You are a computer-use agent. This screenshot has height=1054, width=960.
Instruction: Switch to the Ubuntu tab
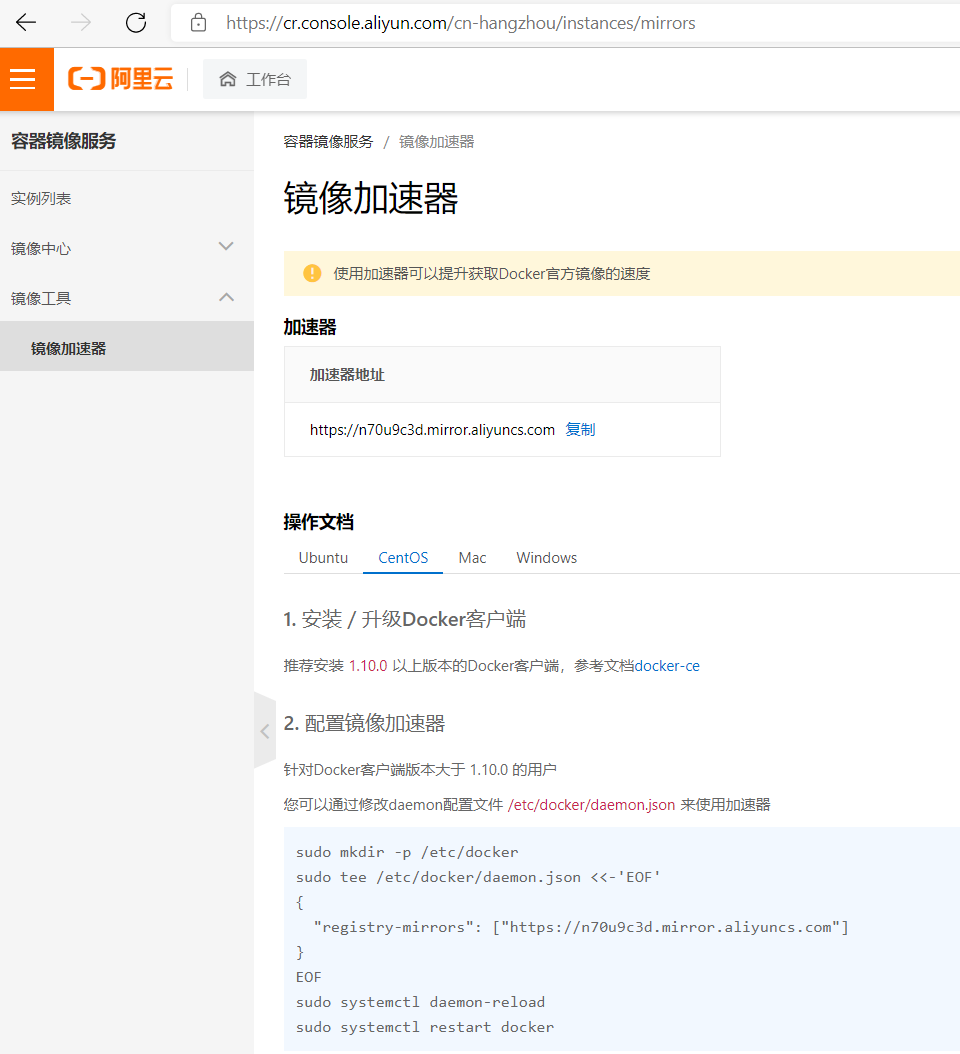click(x=323, y=558)
